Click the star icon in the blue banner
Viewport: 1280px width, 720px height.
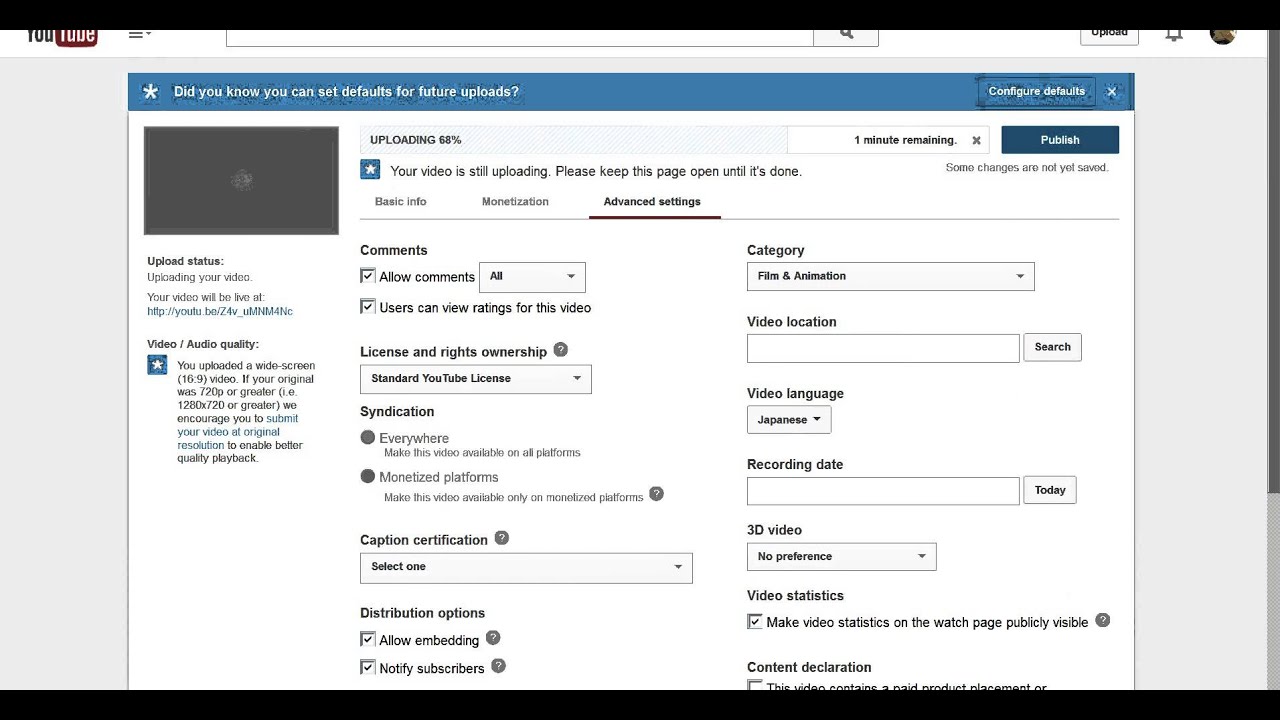tap(150, 92)
